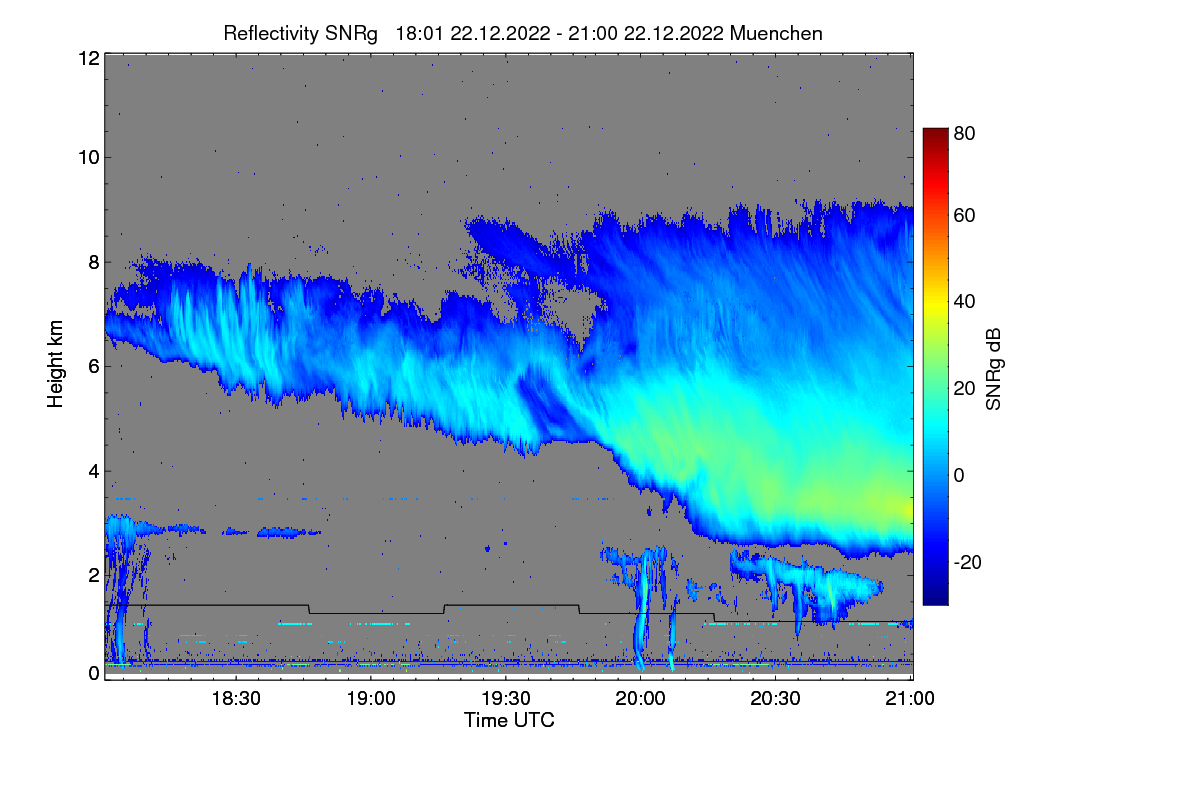Click the time axis tick '20:30'
1200x800 pixels.
pyautogui.click(x=776, y=698)
